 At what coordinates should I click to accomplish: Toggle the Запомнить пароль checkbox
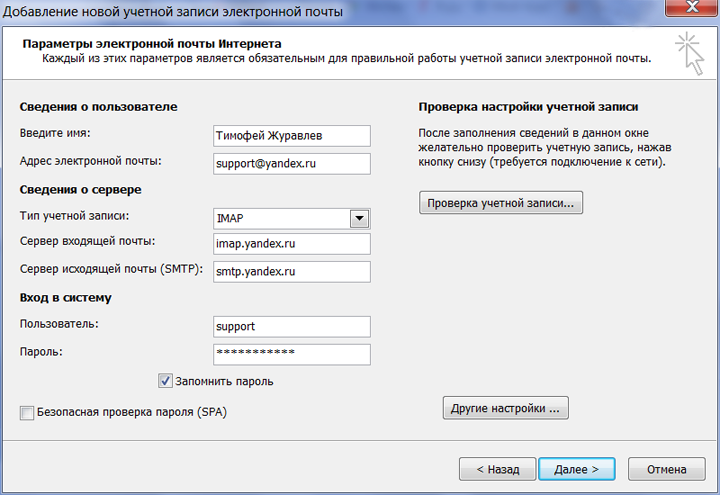(x=166, y=381)
